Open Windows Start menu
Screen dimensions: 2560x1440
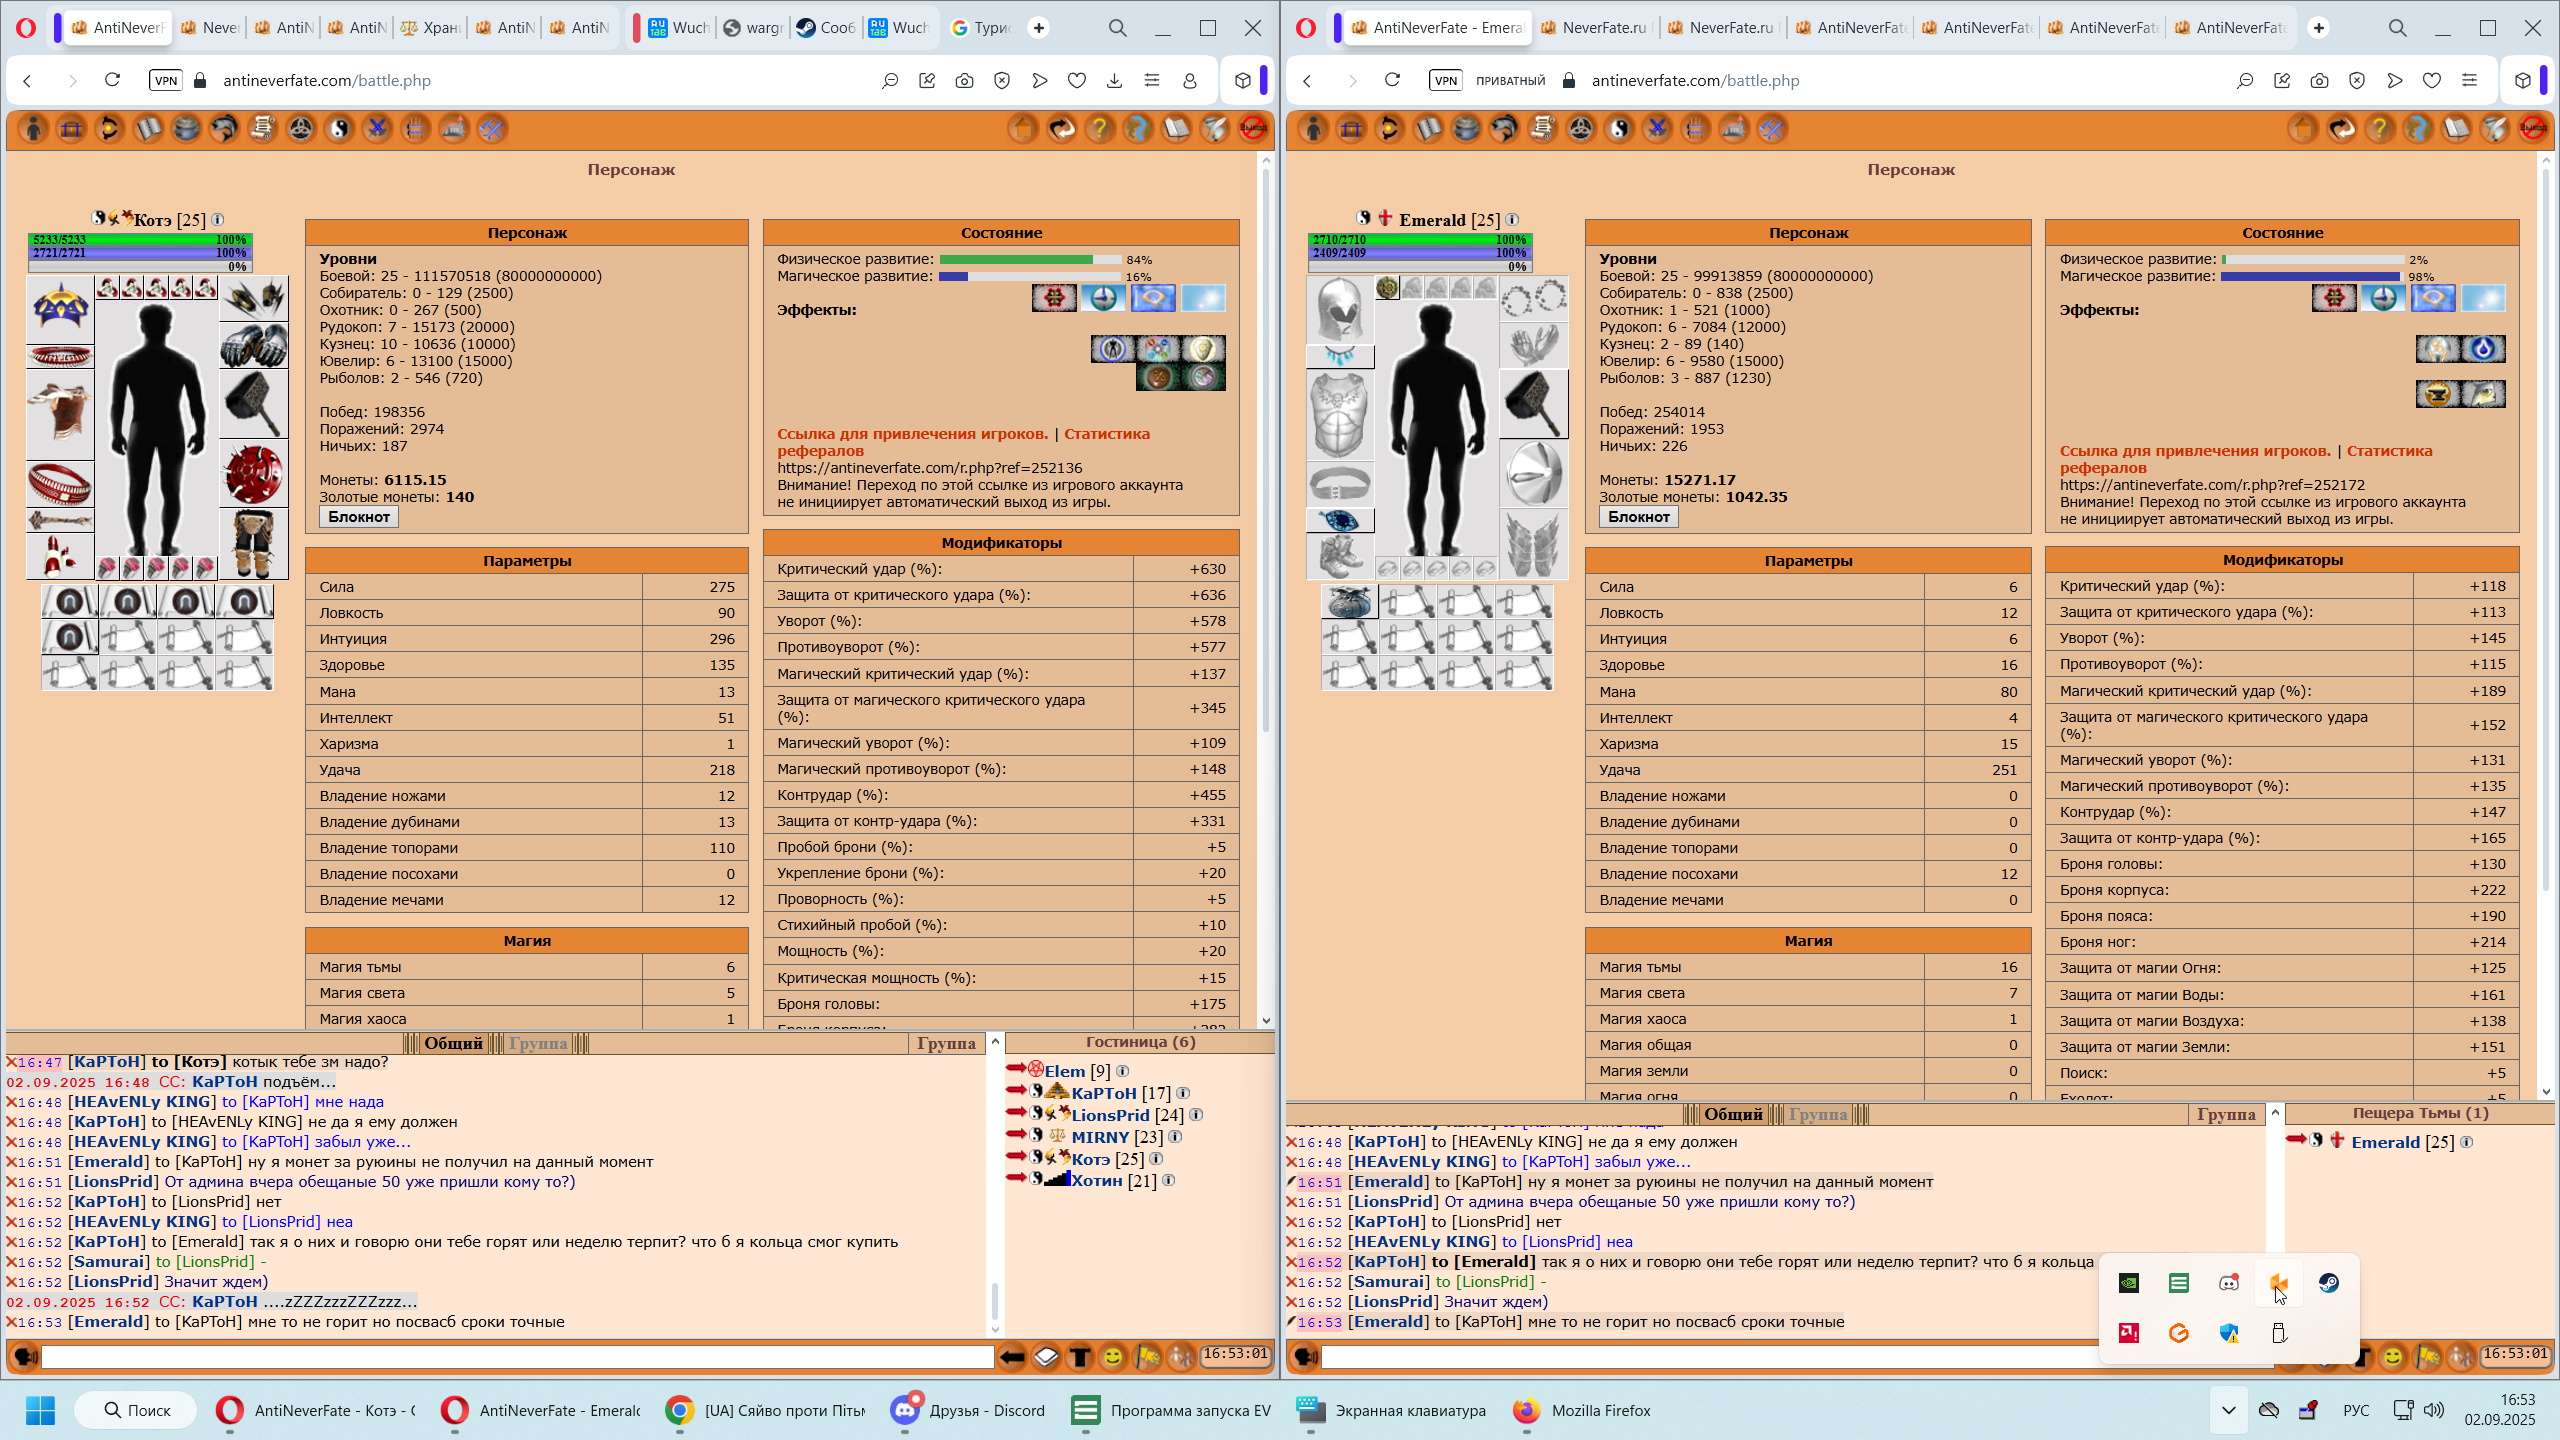coord(40,1410)
